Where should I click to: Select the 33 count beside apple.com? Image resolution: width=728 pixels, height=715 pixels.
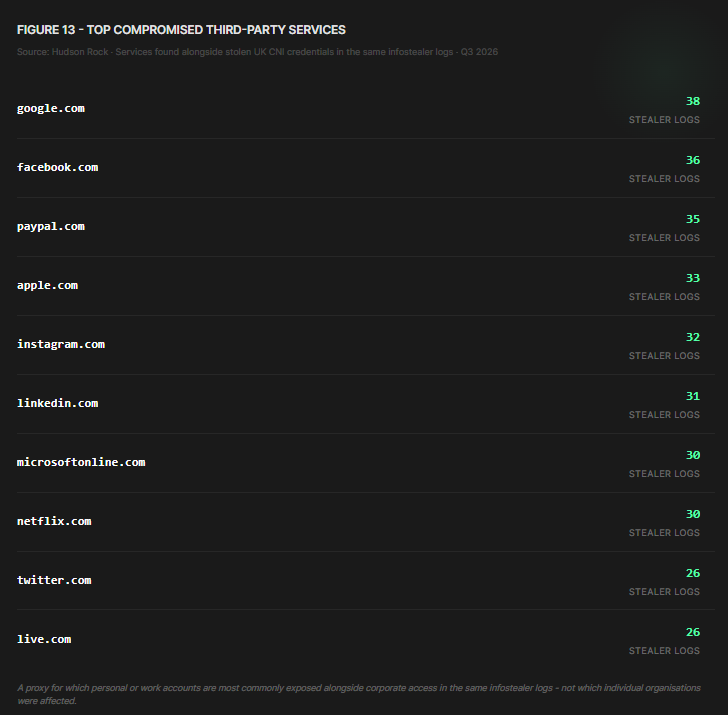[693, 278]
